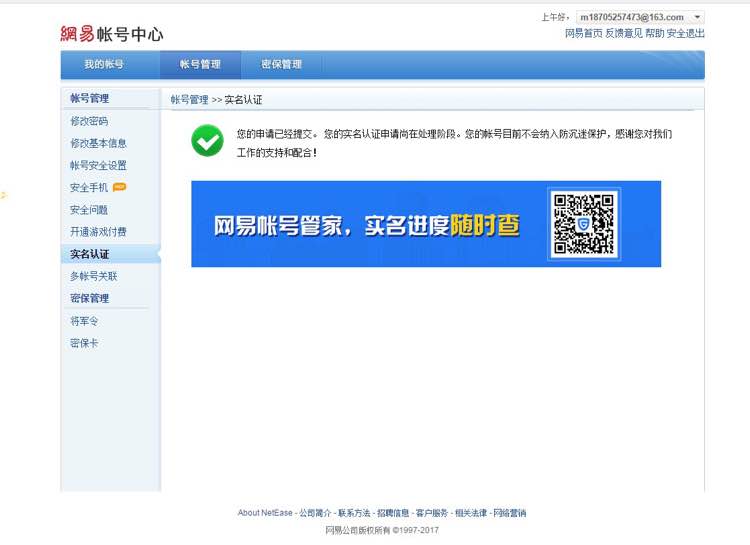Click the 网易帐号管家 blue banner
This screenshot has height=545, width=750.
426,224
